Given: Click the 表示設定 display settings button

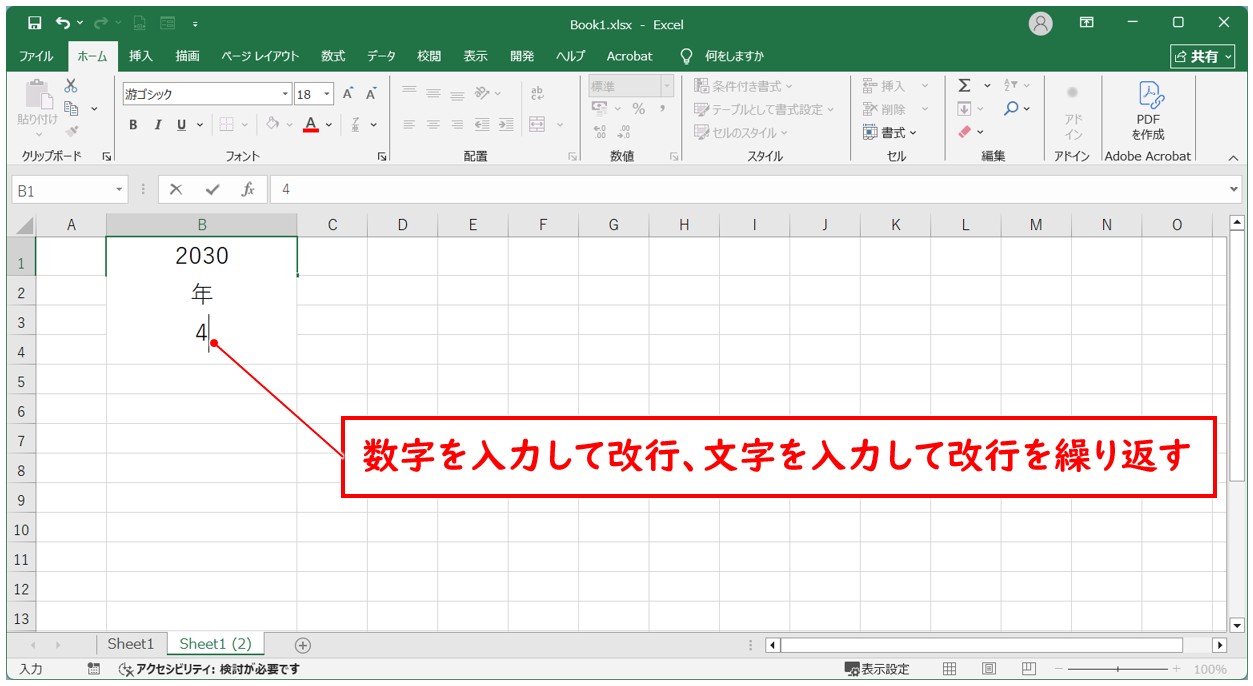Looking at the screenshot, I should [x=877, y=669].
